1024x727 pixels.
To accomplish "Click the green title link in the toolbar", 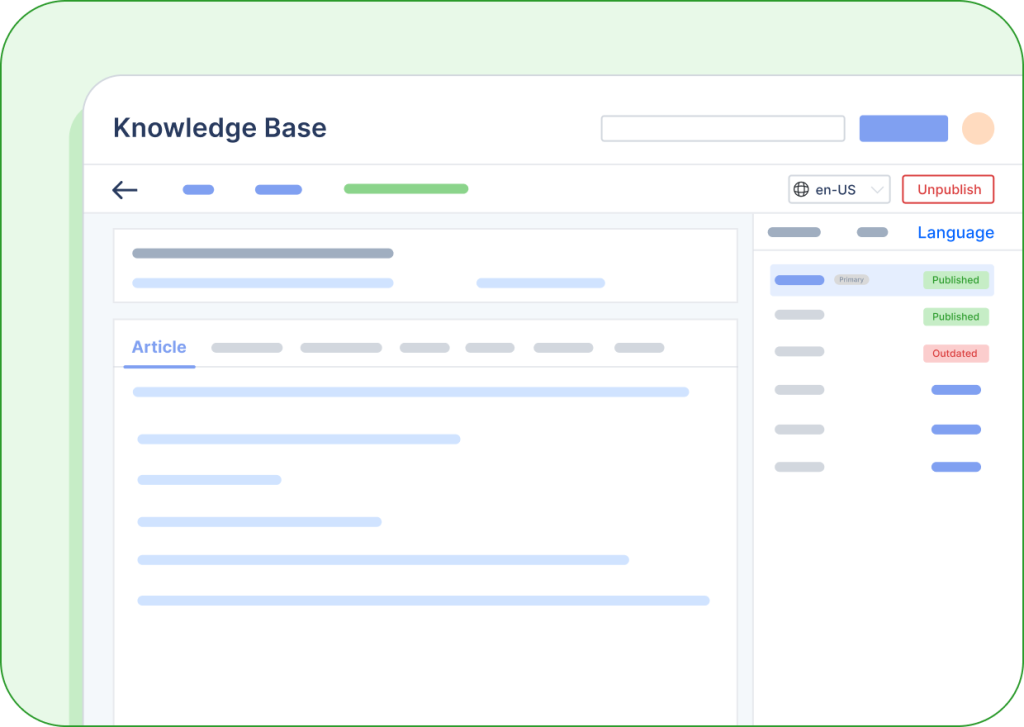I will (405, 188).
